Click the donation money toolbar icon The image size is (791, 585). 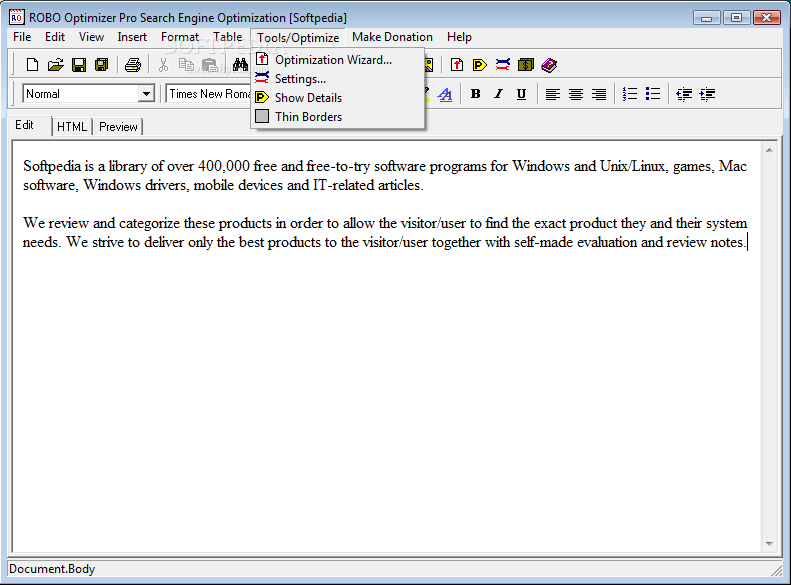(526, 65)
